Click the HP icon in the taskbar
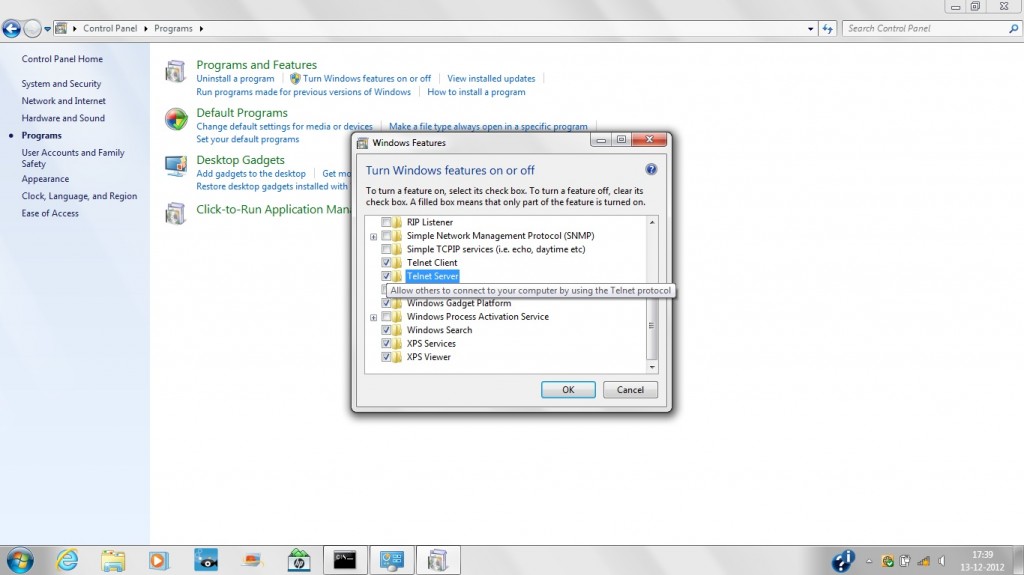 tap(298, 559)
